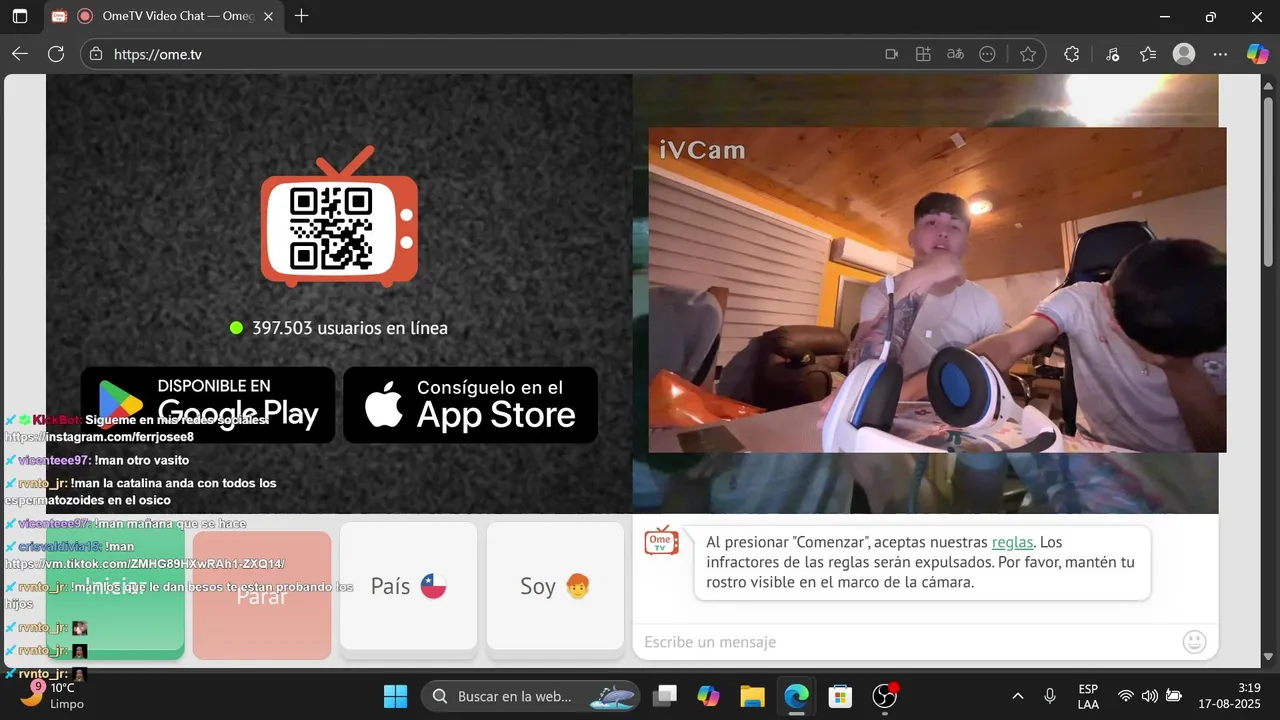This screenshot has height=720, width=1280.
Task: Click the 397.503 usuarios en línea counter
Action: point(339,328)
